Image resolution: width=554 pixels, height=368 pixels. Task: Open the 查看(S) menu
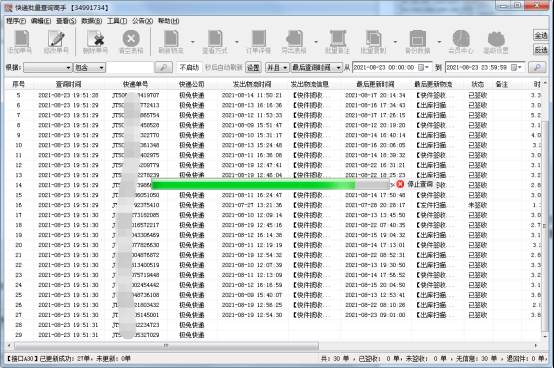66,21
